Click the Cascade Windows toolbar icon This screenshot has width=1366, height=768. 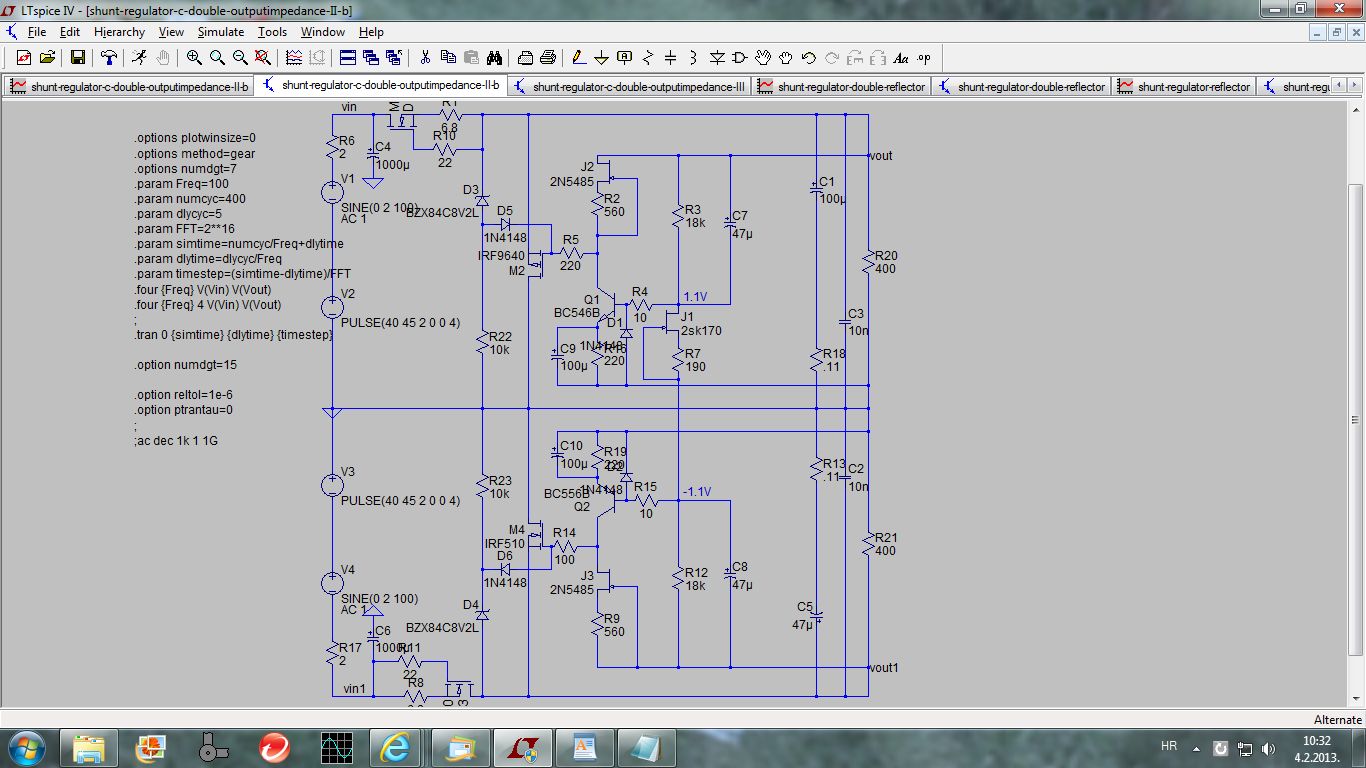pos(371,57)
